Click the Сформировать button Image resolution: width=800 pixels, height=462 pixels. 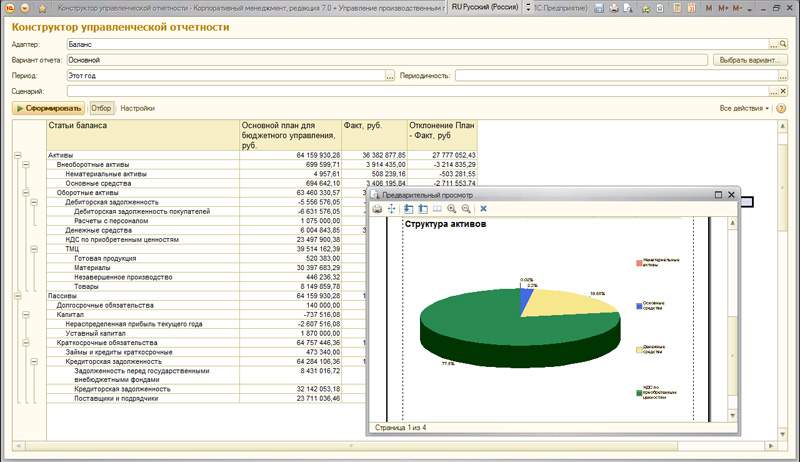pos(49,108)
